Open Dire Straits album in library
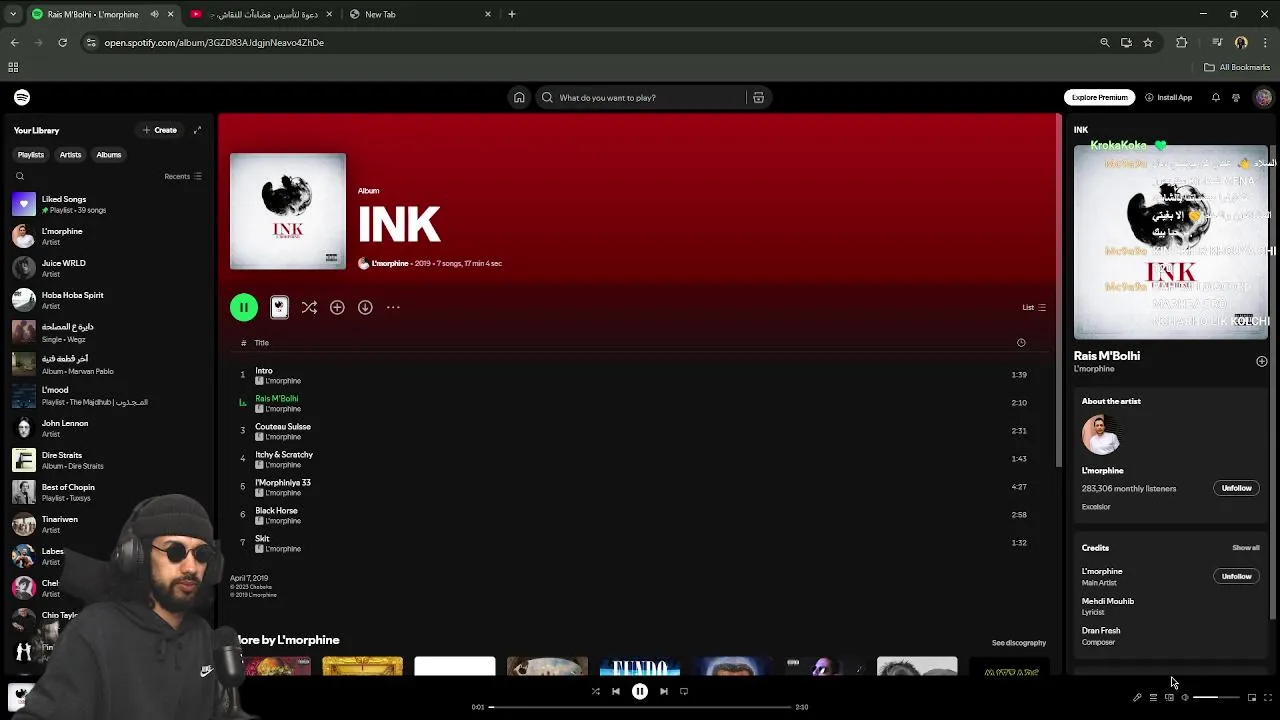The height and width of the screenshot is (720, 1280). click(108, 460)
